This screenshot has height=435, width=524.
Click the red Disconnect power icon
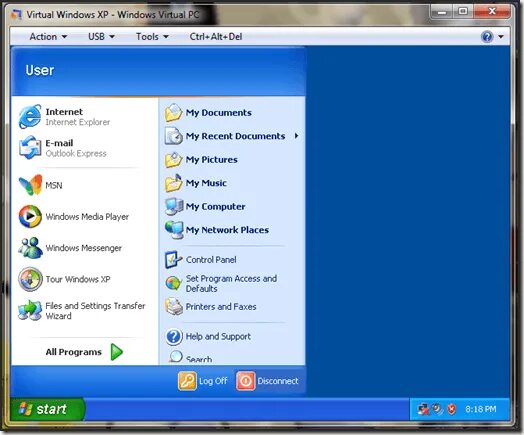[x=246, y=381]
